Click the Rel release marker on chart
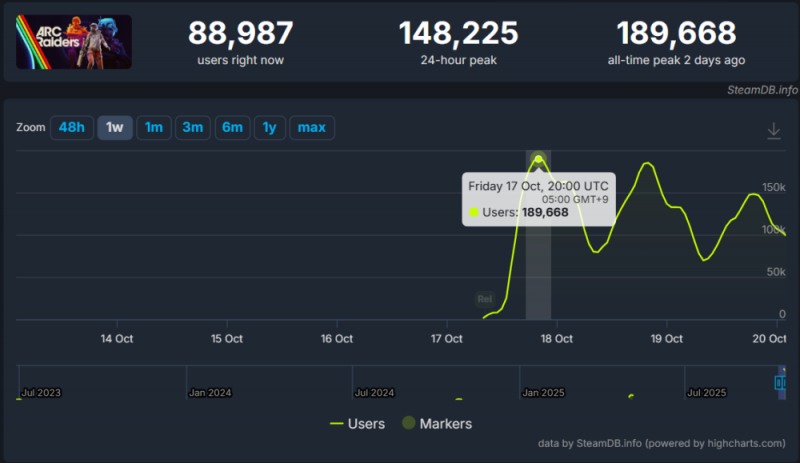800x463 pixels. [485, 299]
